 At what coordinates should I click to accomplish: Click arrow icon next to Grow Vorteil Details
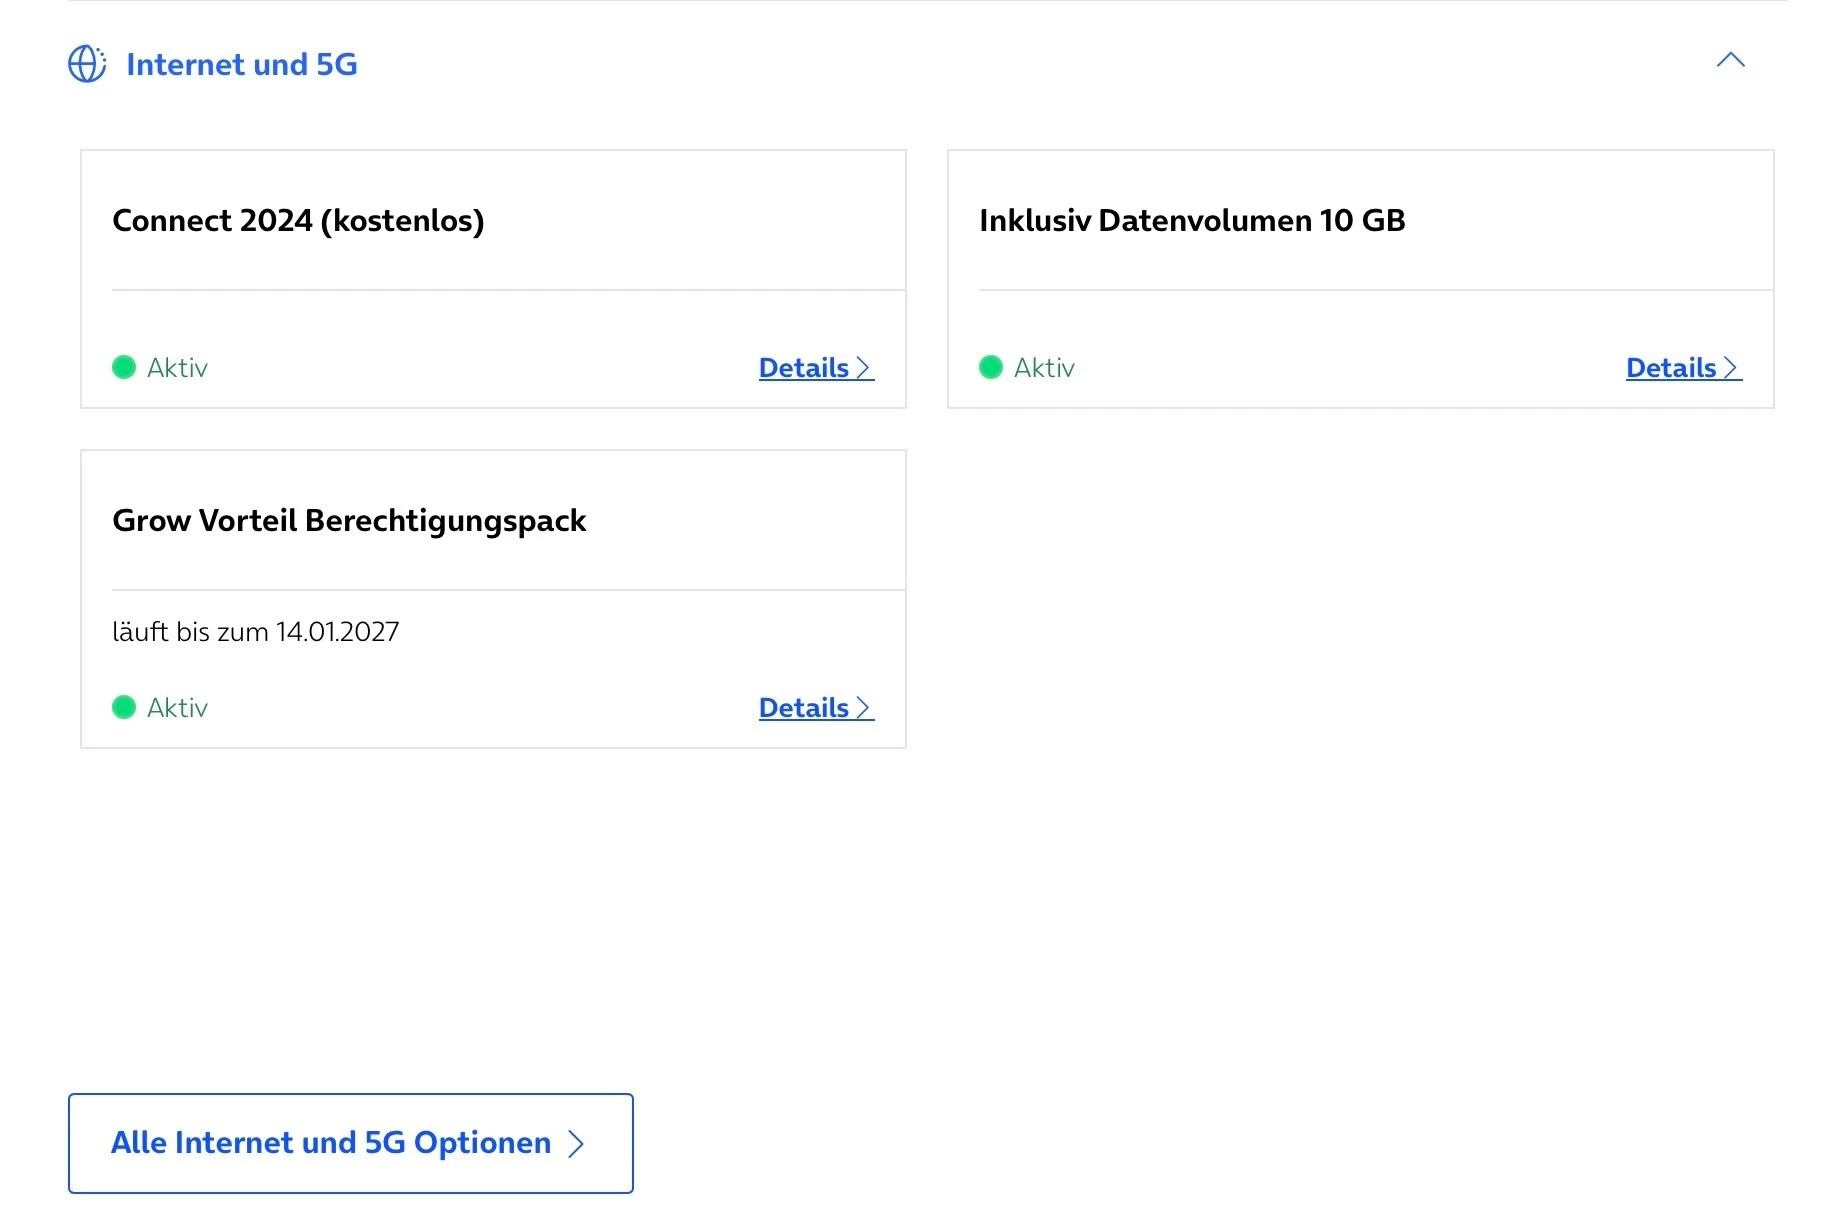864,708
